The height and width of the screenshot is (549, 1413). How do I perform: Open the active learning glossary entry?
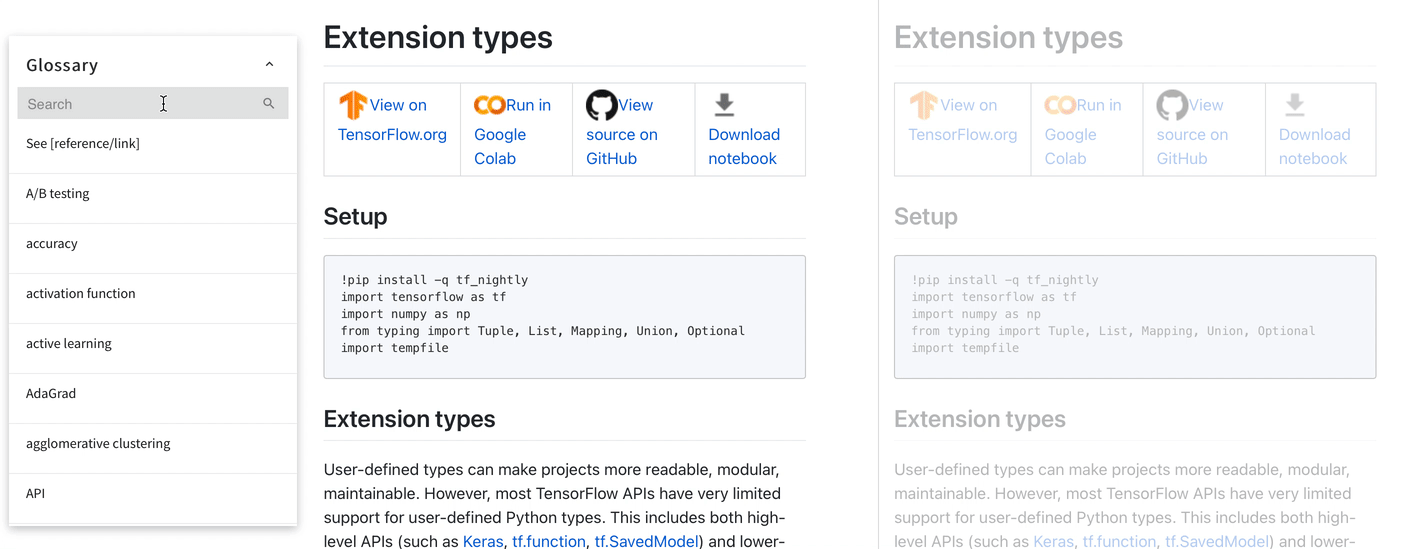coord(153,344)
